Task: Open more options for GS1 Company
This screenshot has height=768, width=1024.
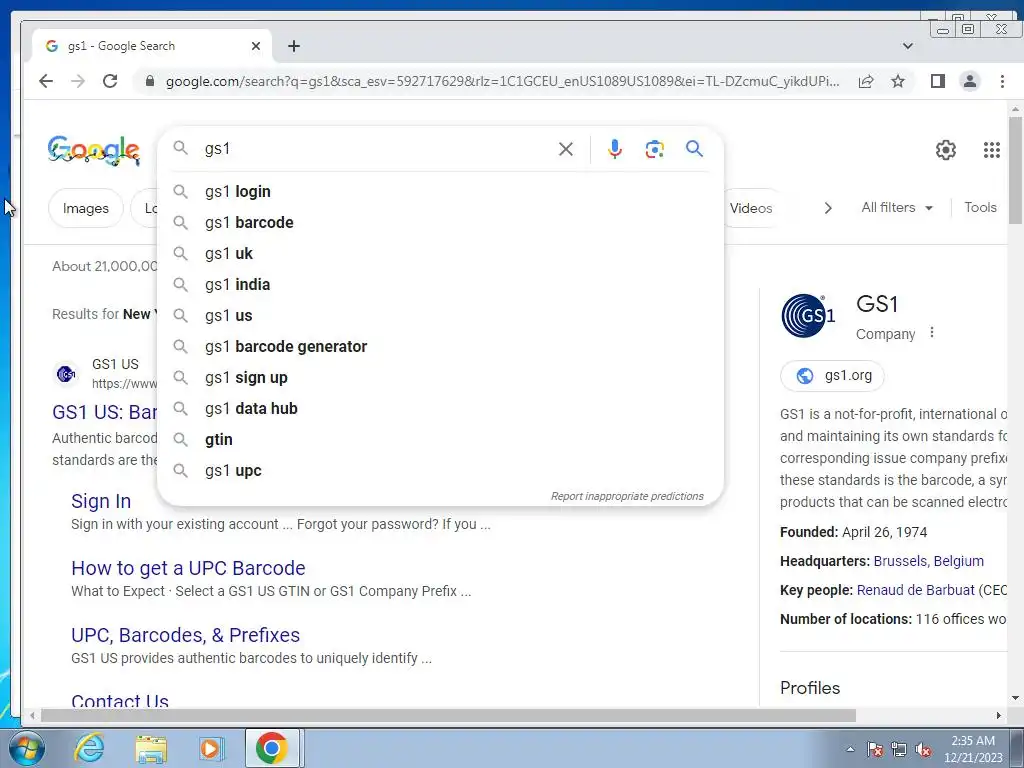Action: point(932,332)
